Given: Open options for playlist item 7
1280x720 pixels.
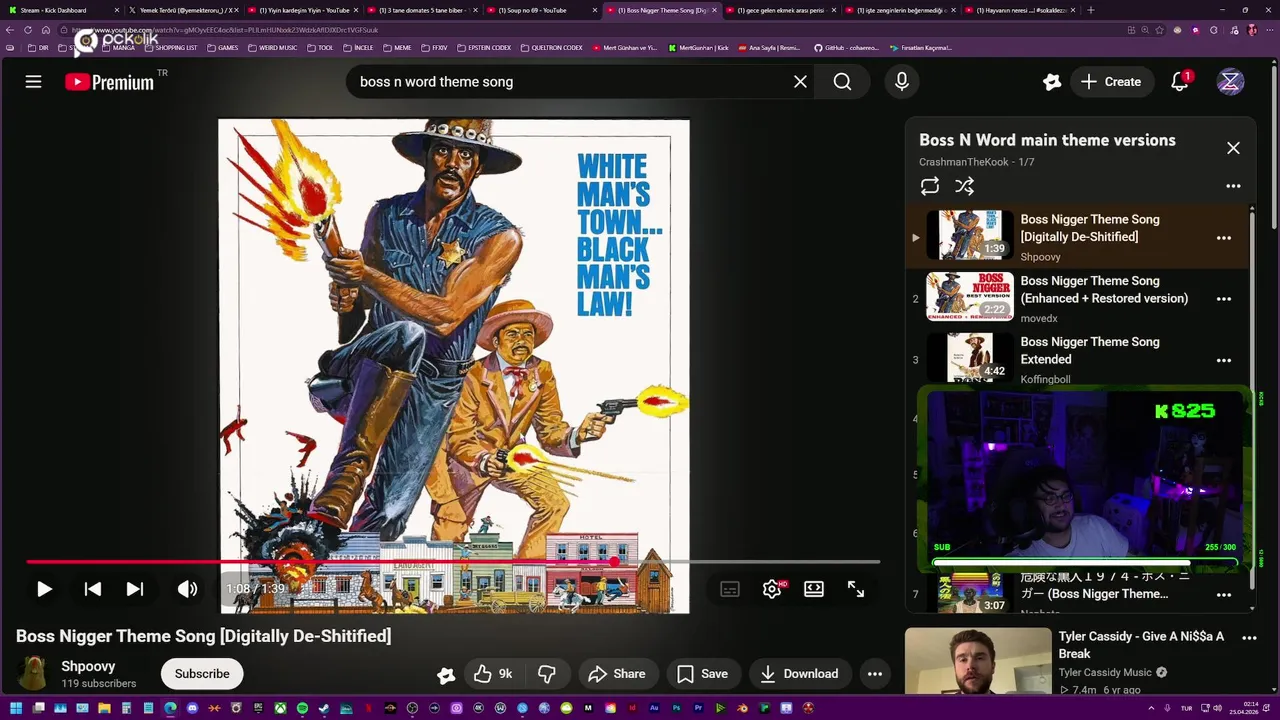Looking at the screenshot, I should click(x=1223, y=595).
